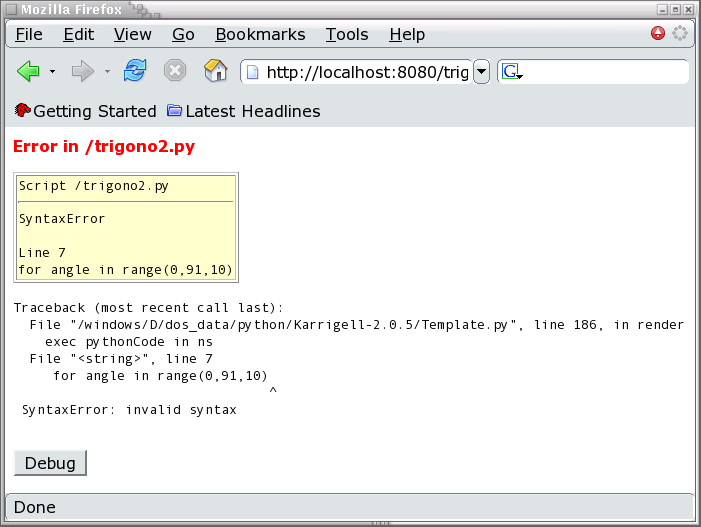Viewport: 701px width, 527px height.
Task: Open the Help menu
Action: click(407, 34)
